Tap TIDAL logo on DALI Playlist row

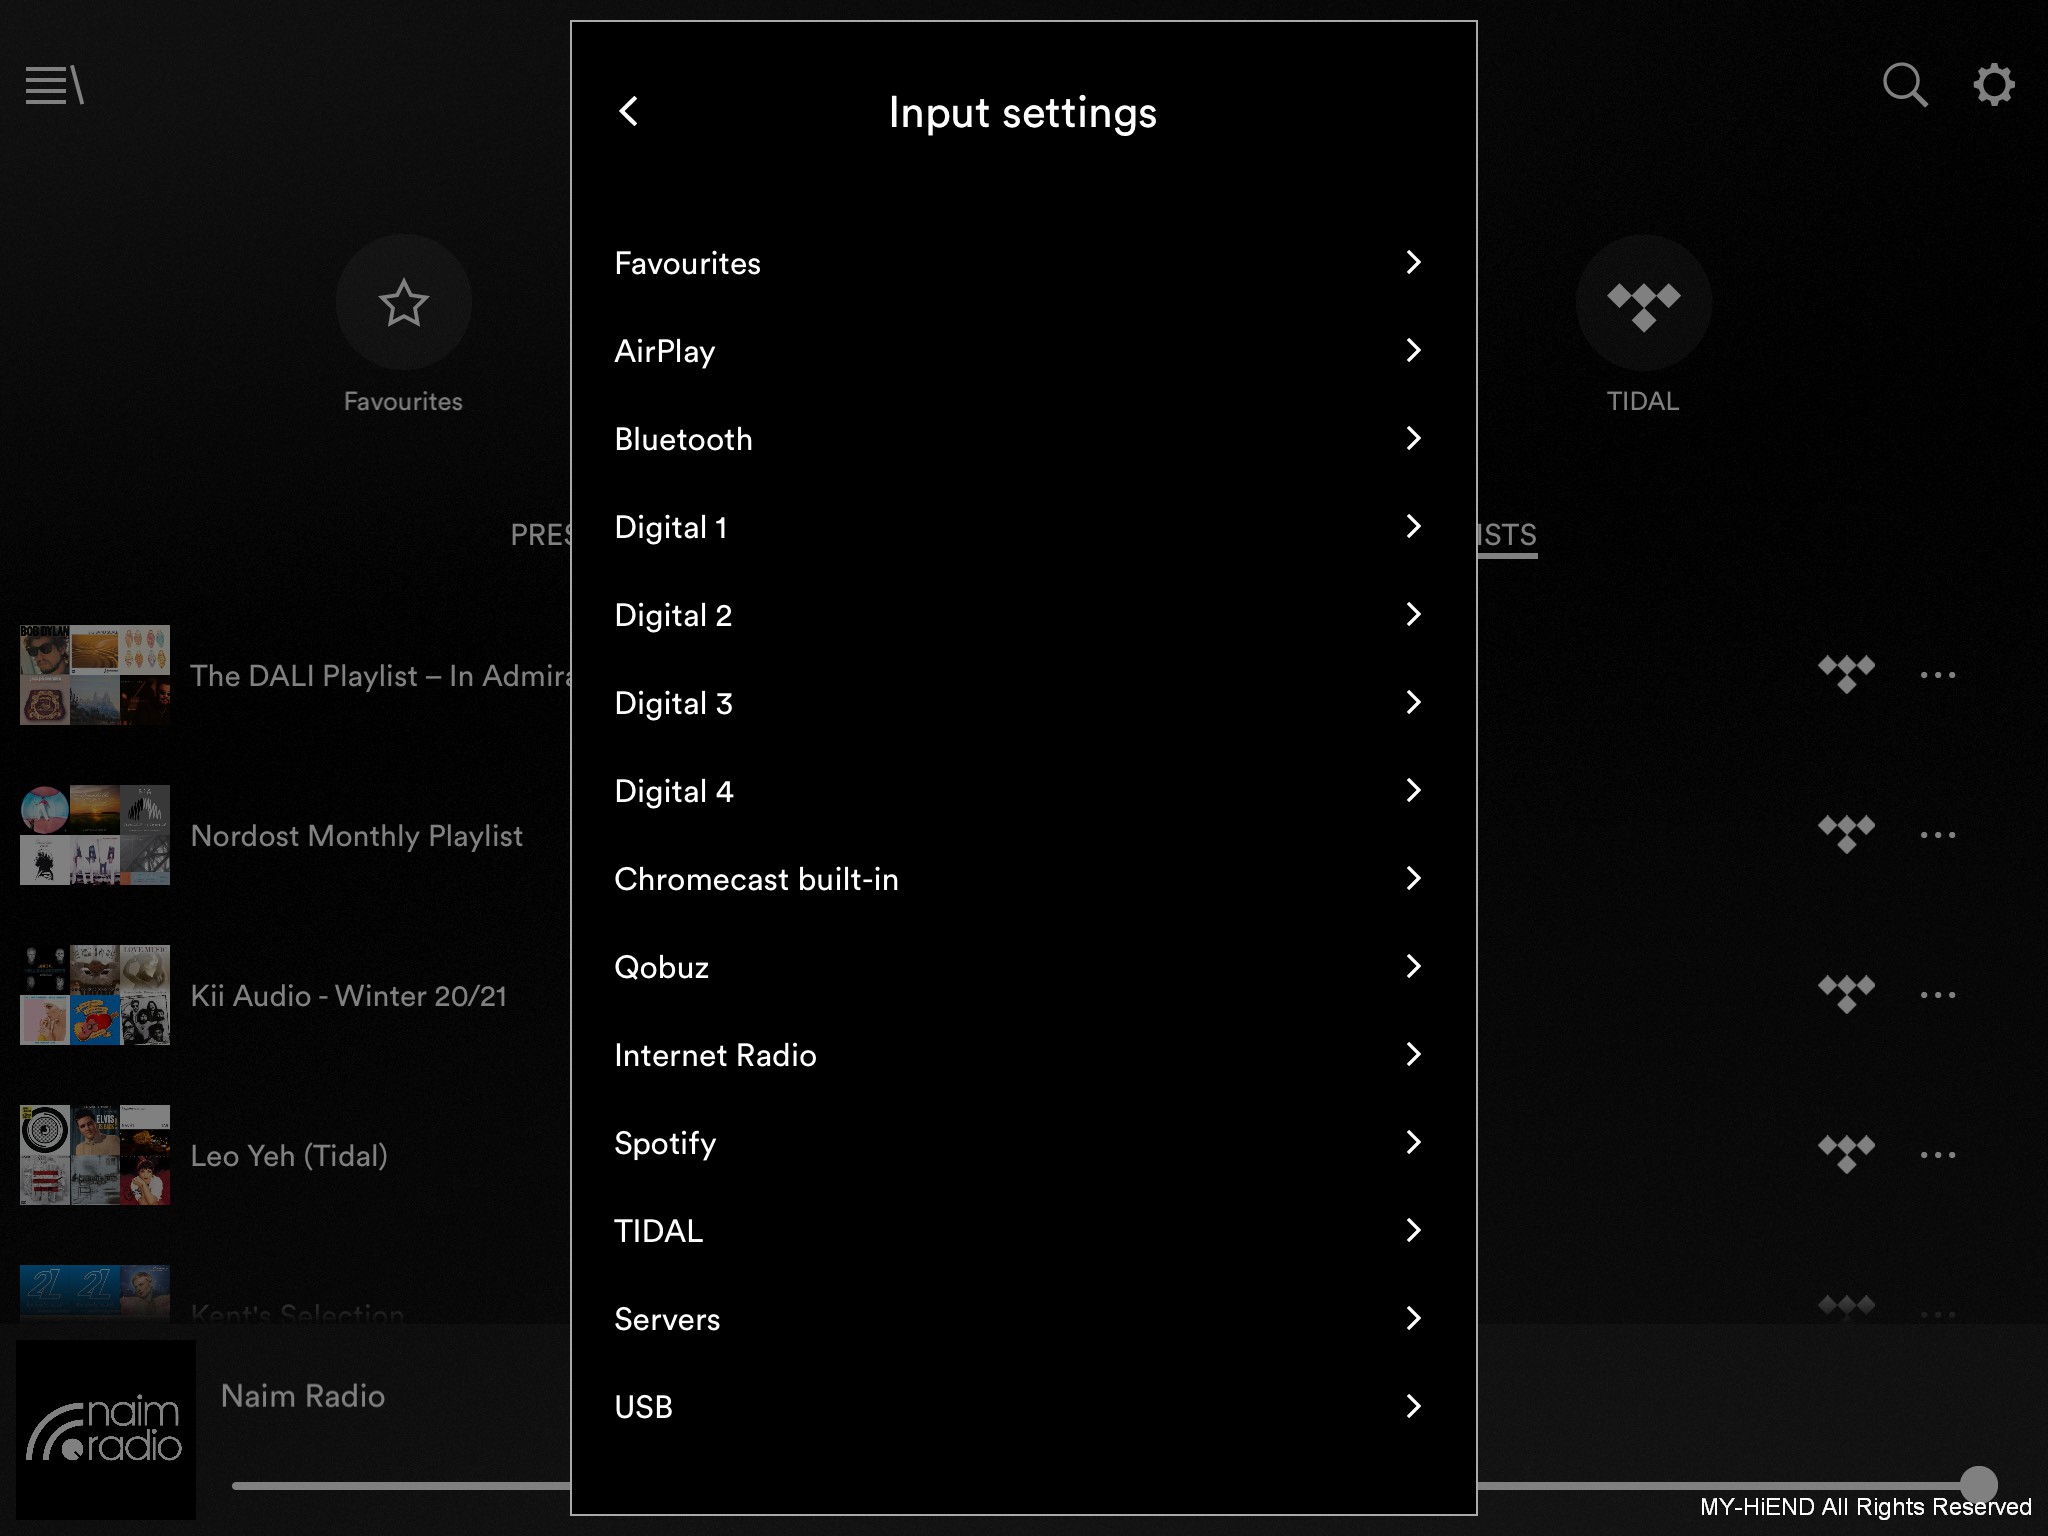(1846, 675)
